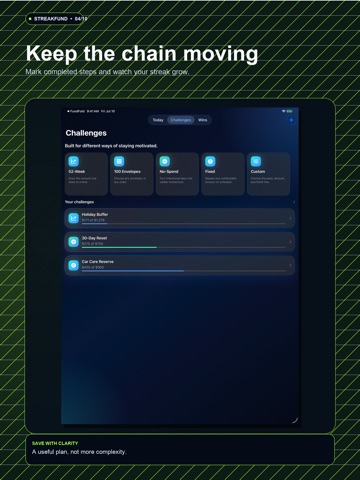The width and height of the screenshot is (360, 480).
Task: Tap the Car Care Reserve row icon
Action: [73, 265]
